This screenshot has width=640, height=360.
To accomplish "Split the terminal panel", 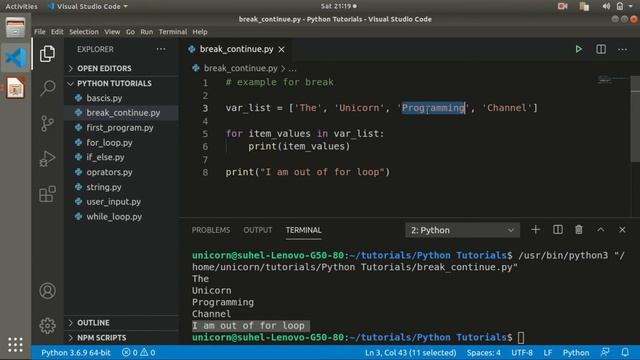I will 558,230.
